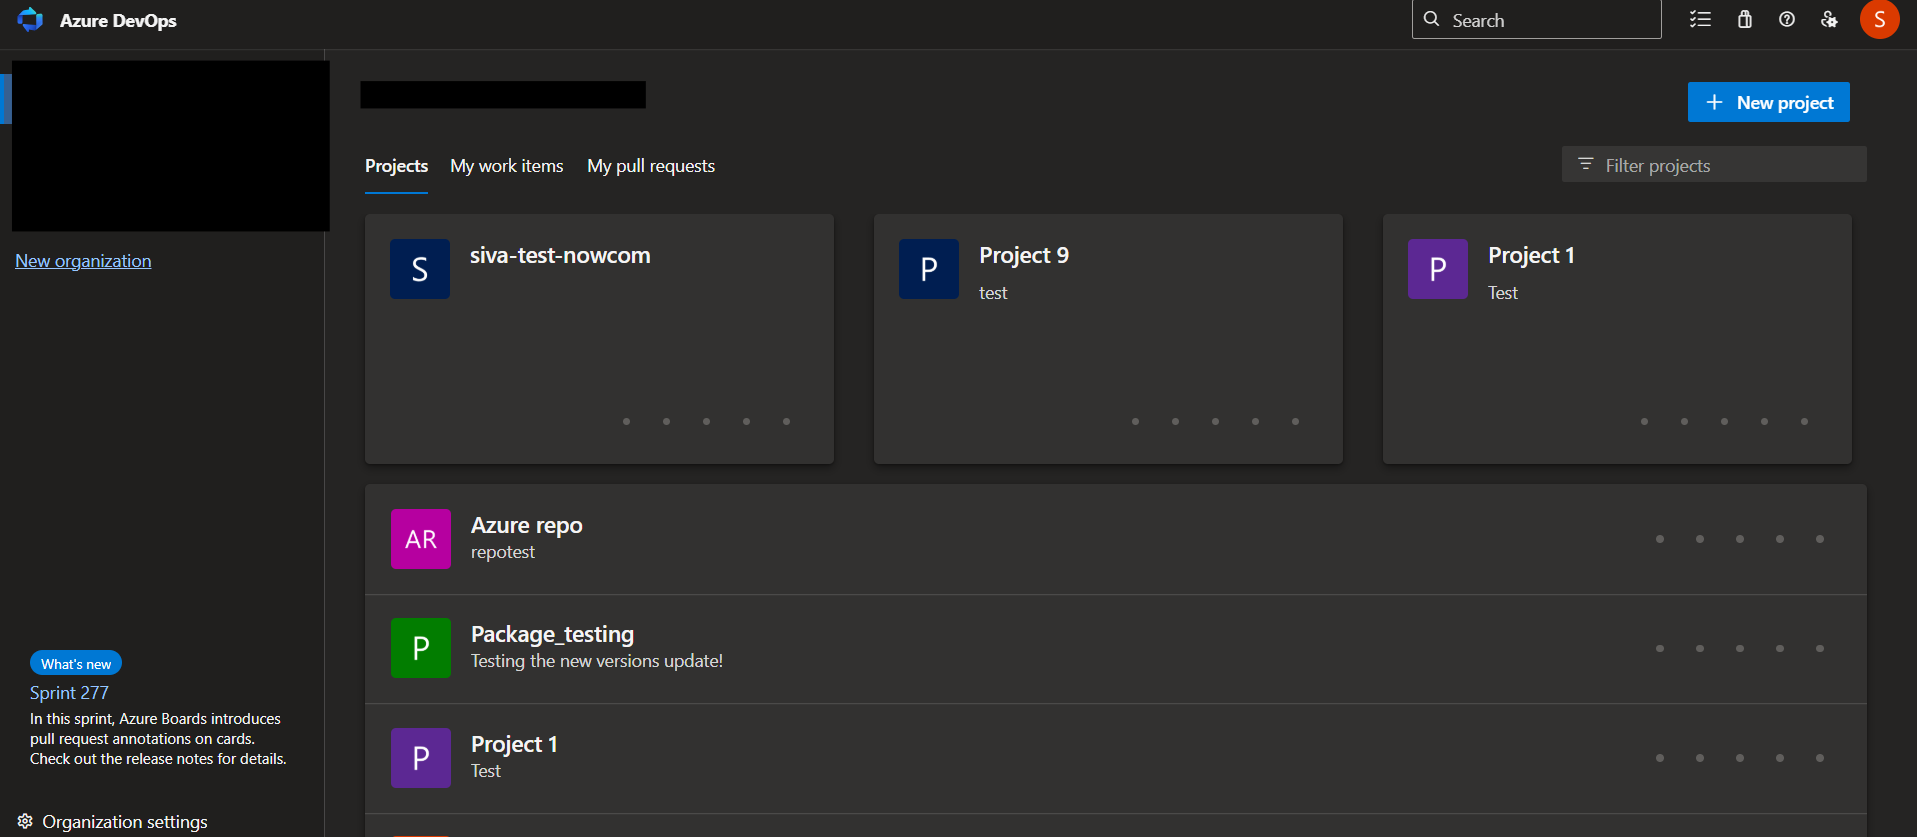This screenshot has width=1917, height=837.
Task: Open the Project 9 title link
Action: (x=1024, y=255)
